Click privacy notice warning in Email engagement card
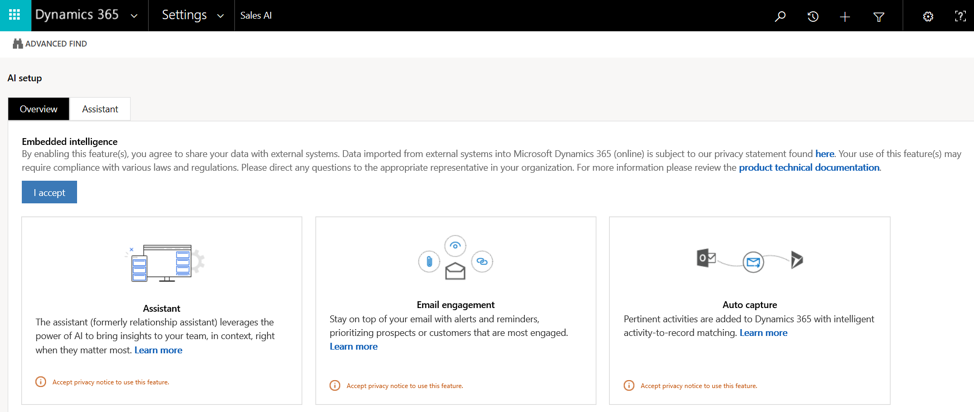Screen dimensions: 974x412 [x=404, y=386]
